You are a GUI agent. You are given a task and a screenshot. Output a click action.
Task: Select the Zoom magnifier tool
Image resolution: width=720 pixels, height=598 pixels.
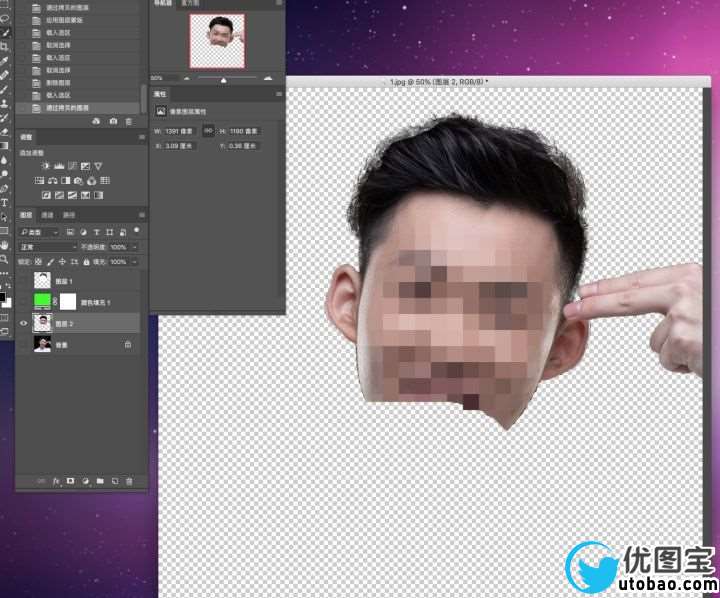click(5, 260)
